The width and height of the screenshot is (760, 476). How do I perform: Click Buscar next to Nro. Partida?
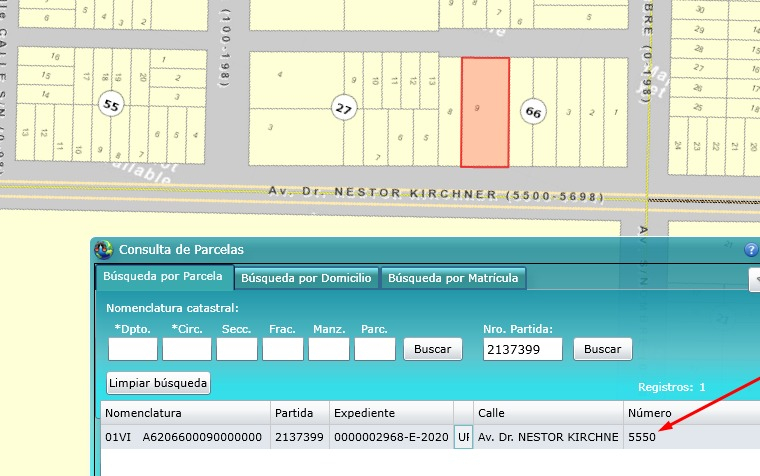click(603, 349)
